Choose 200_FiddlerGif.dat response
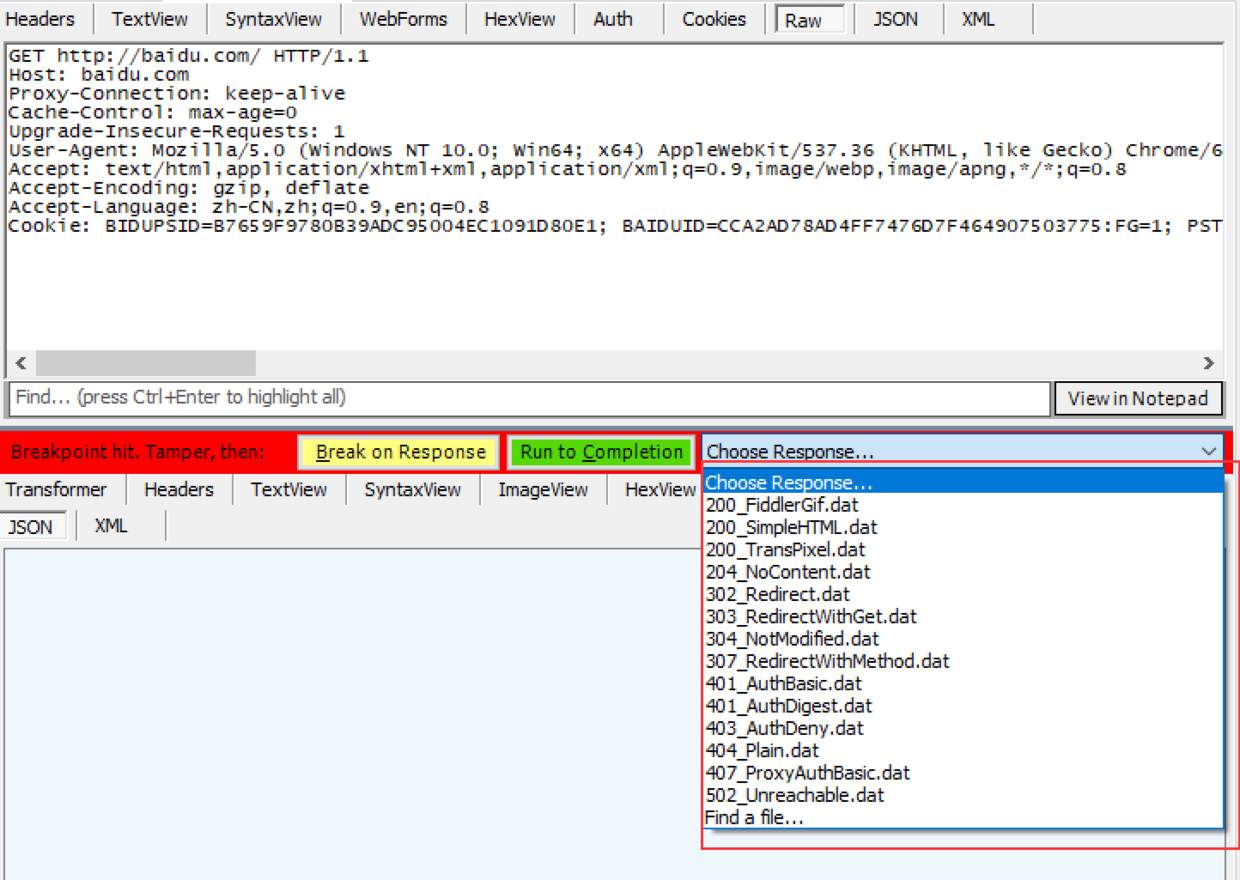 [x=781, y=505]
